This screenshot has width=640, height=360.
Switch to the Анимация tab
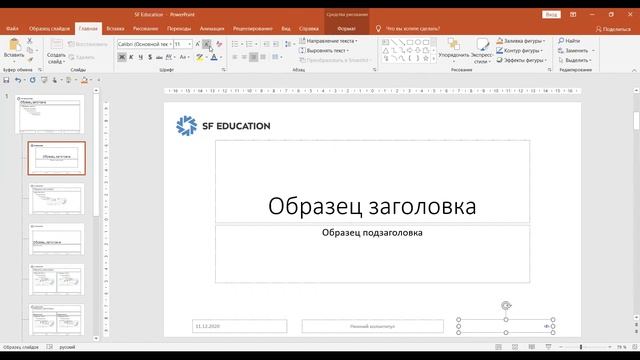(212, 29)
